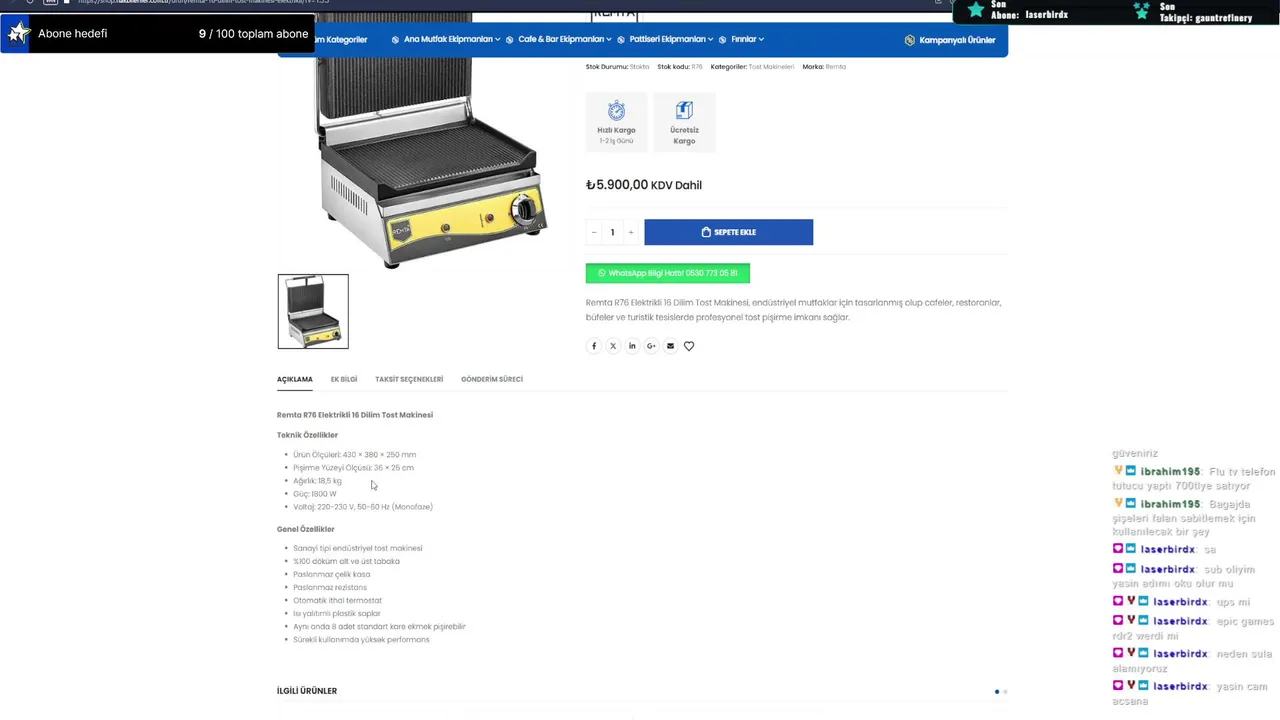1280x720 pixels.
Task: Add product with SEPETE EKLE button
Action: (729, 232)
